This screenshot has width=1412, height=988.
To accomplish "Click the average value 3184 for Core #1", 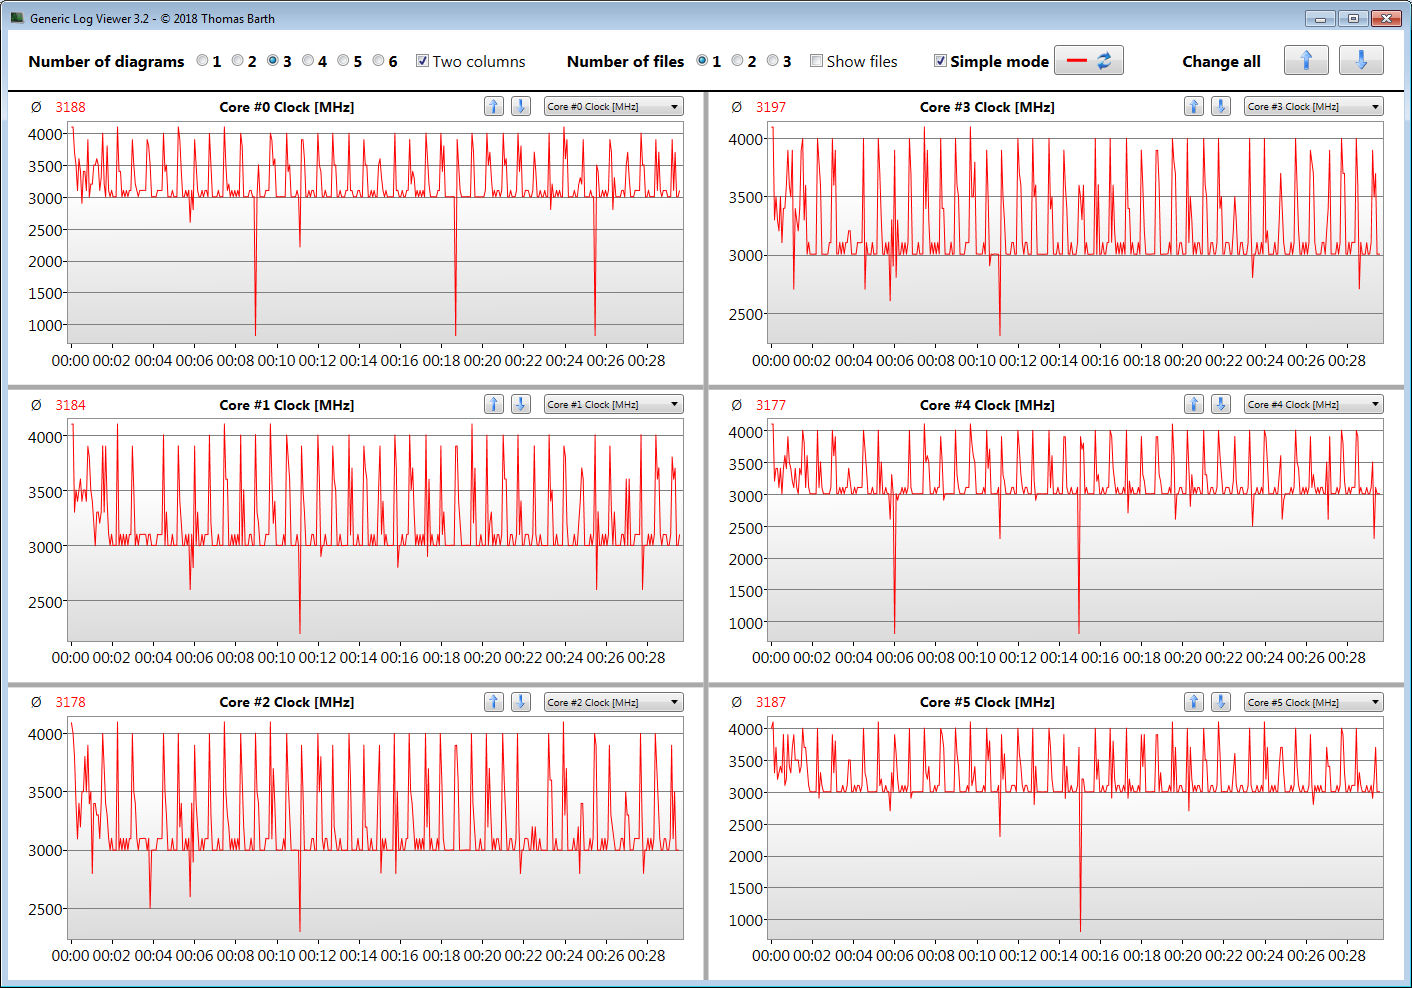I will [70, 405].
